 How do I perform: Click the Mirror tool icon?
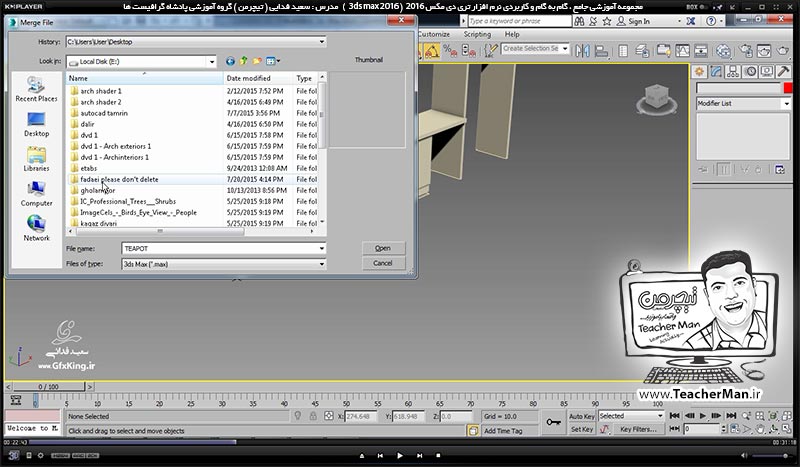(582, 51)
